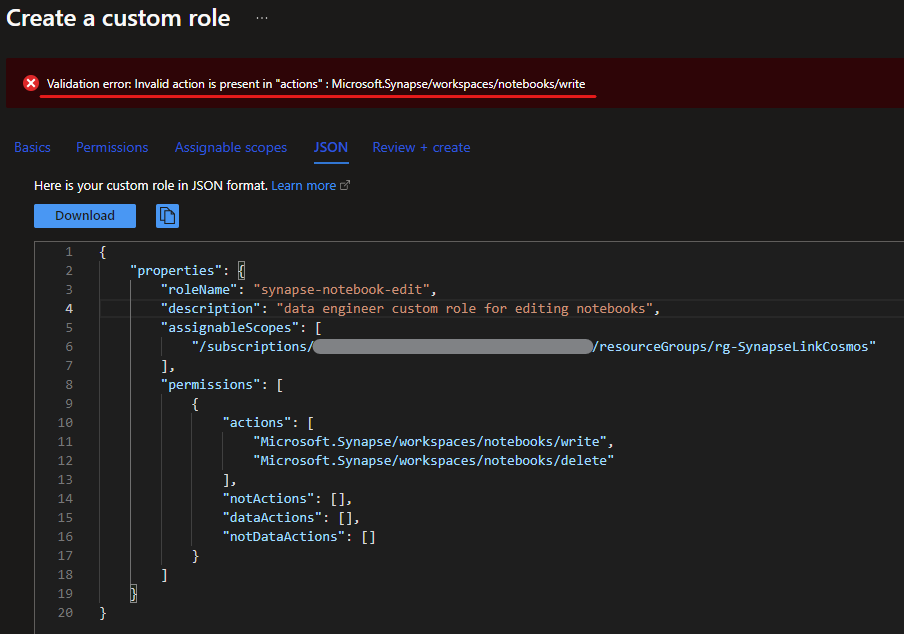Switch to the Permissions tab
Image resolution: width=904 pixels, height=634 pixels.
click(x=112, y=148)
